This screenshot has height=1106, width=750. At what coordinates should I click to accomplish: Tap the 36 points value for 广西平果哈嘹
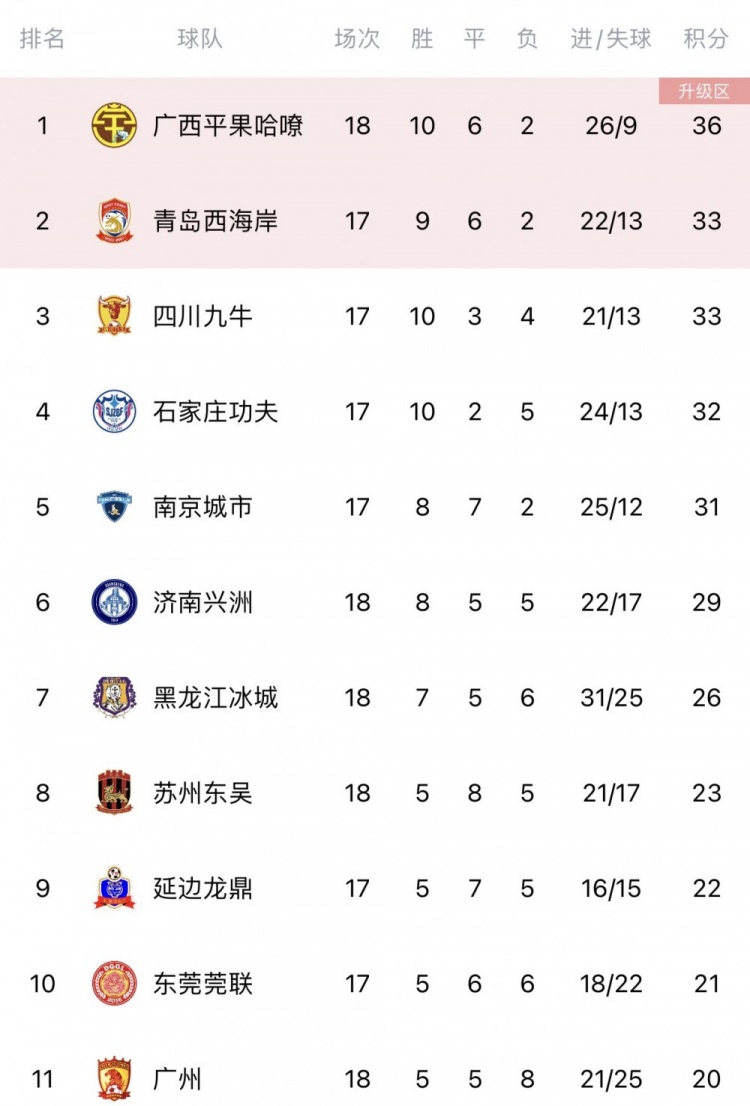[x=706, y=126]
